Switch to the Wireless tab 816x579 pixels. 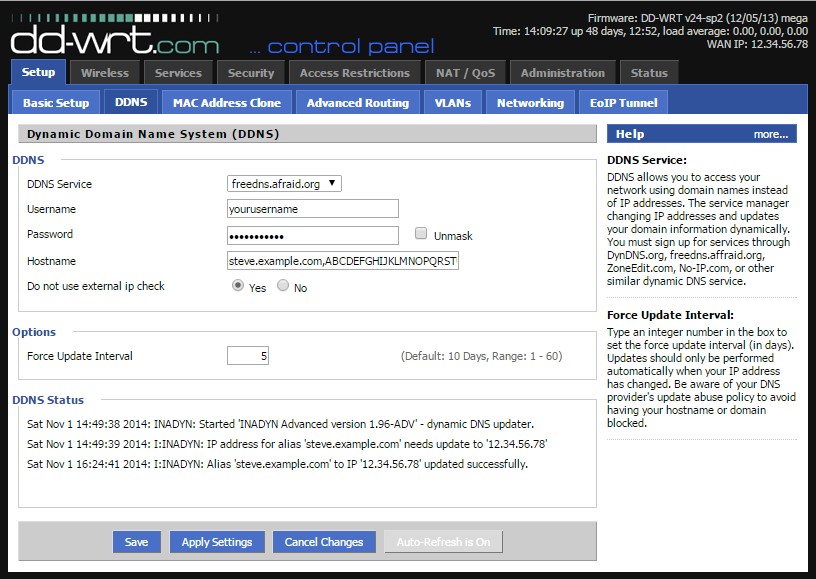105,73
